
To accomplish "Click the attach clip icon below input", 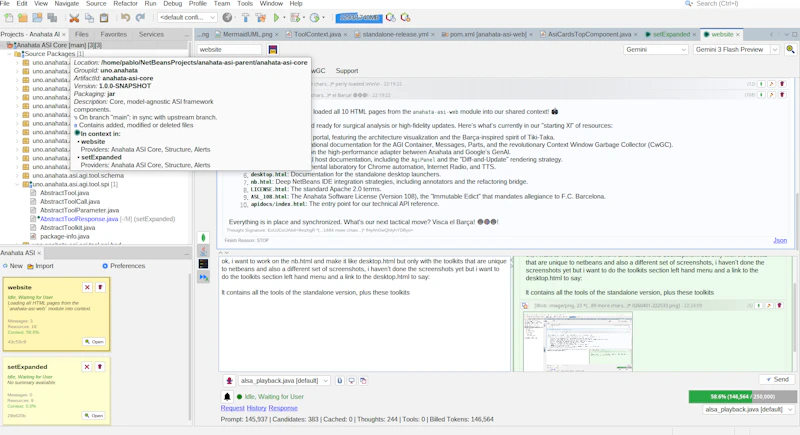I will click(x=340, y=380).
